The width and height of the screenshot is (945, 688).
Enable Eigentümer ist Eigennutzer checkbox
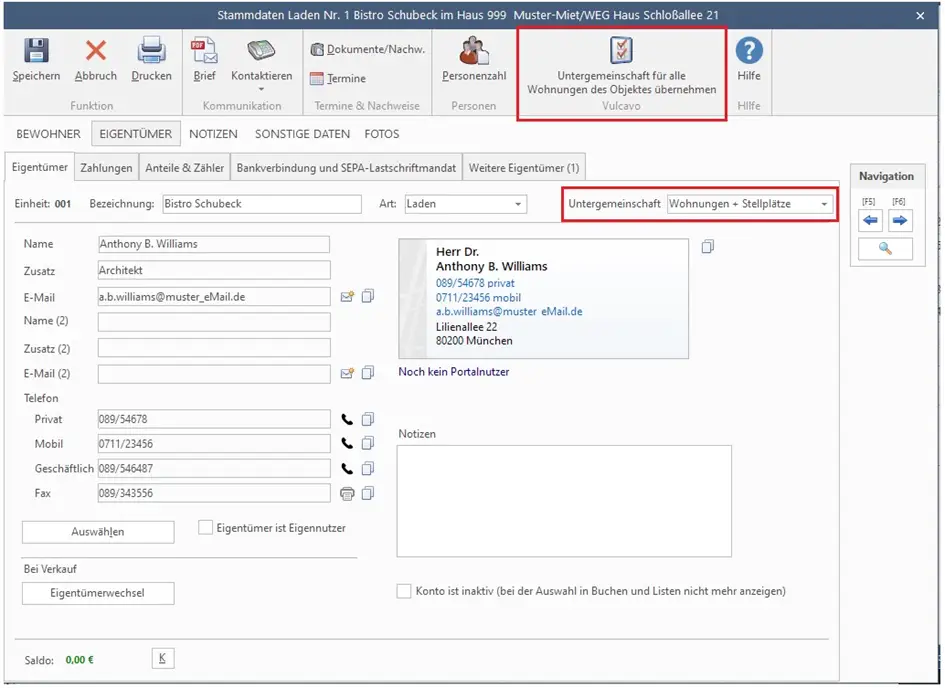coord(206,528)
